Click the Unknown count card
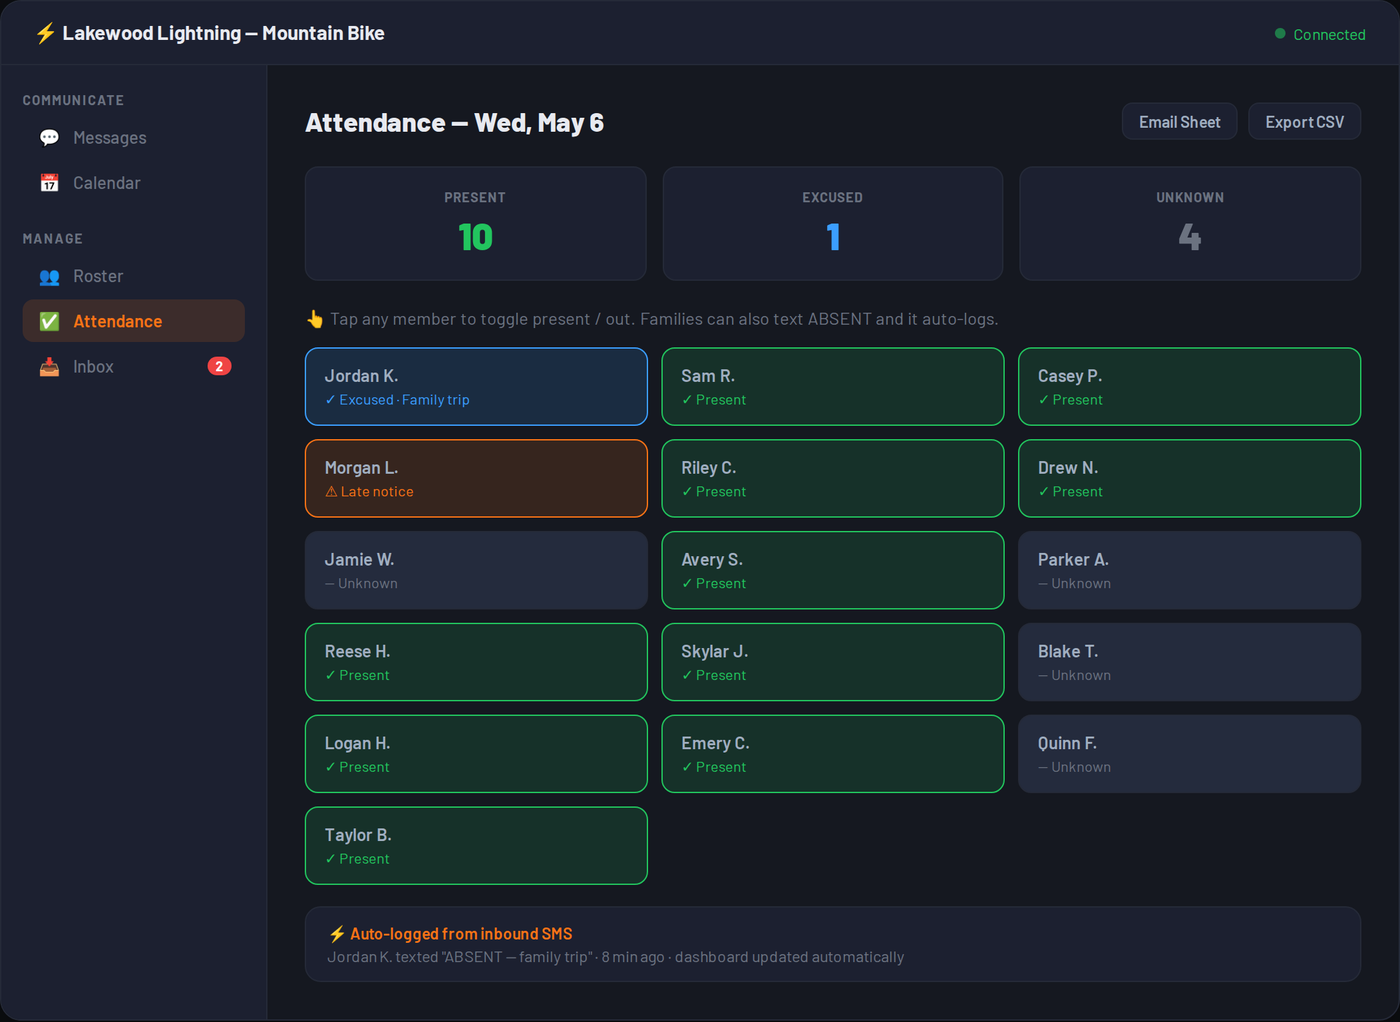The height and width of the screenshot is (1022, 1400). point(1190,224)
